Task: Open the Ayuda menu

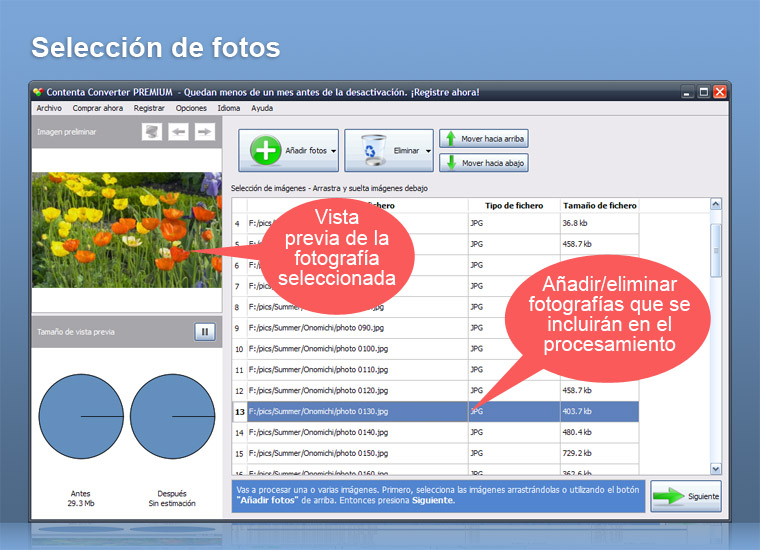Action: [262, 108]
